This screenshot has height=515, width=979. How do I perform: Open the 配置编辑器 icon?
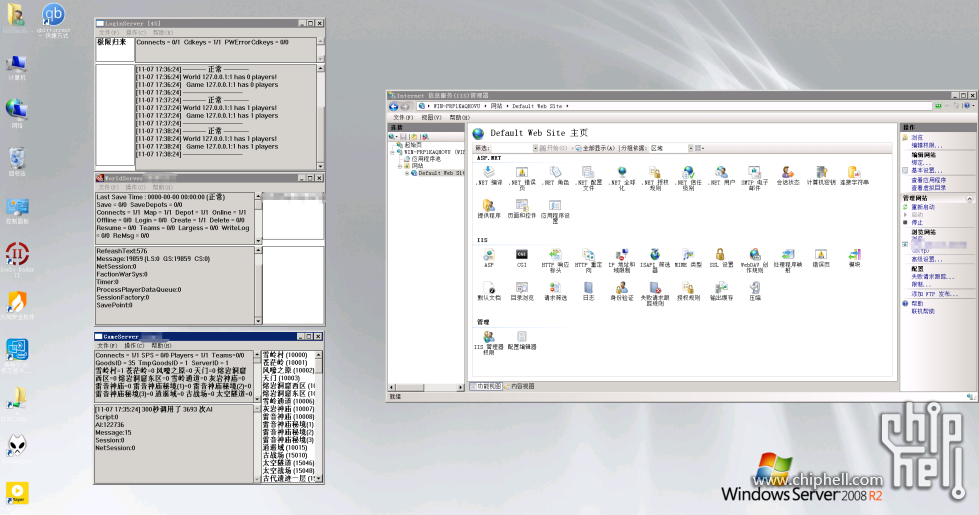pos(522,338)
